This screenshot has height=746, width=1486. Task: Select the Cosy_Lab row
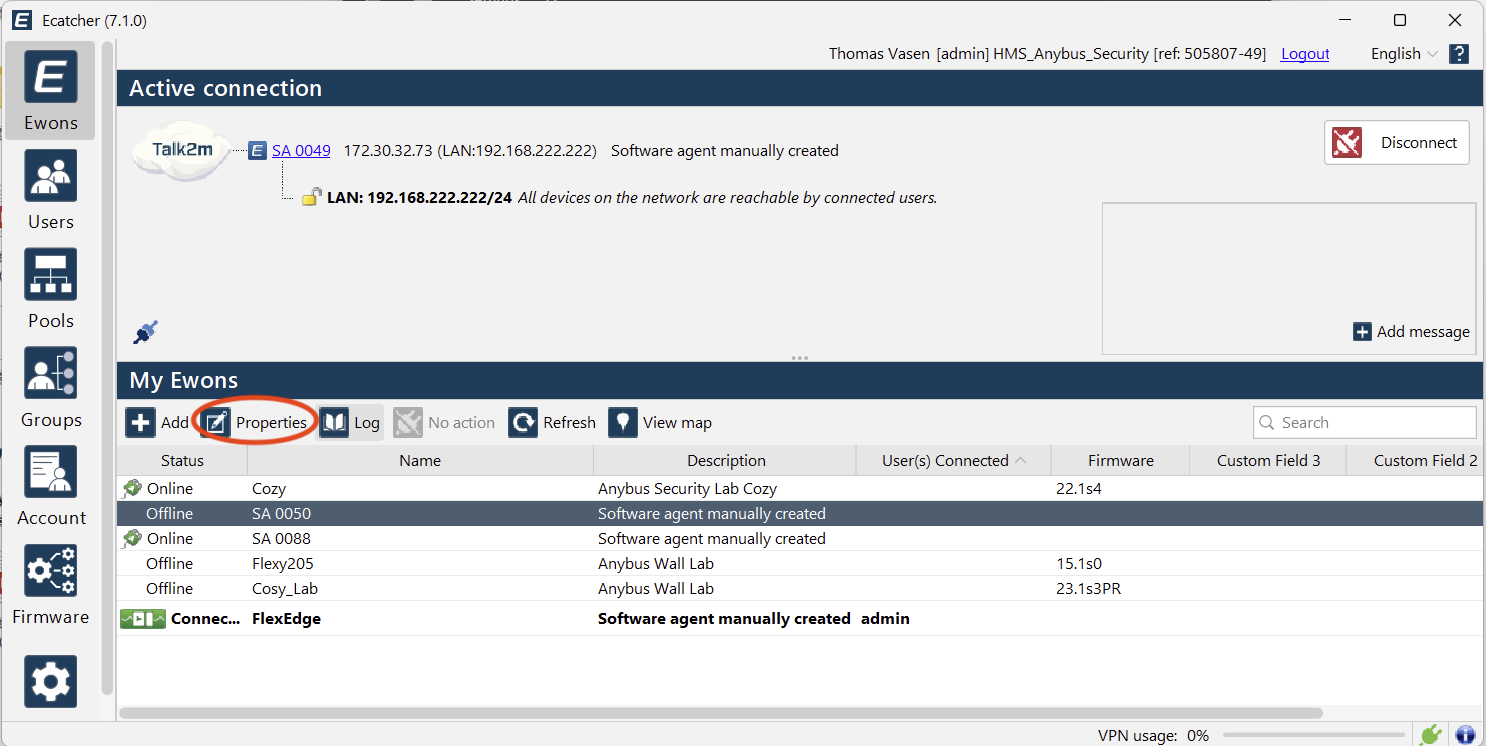coord(799,589)
